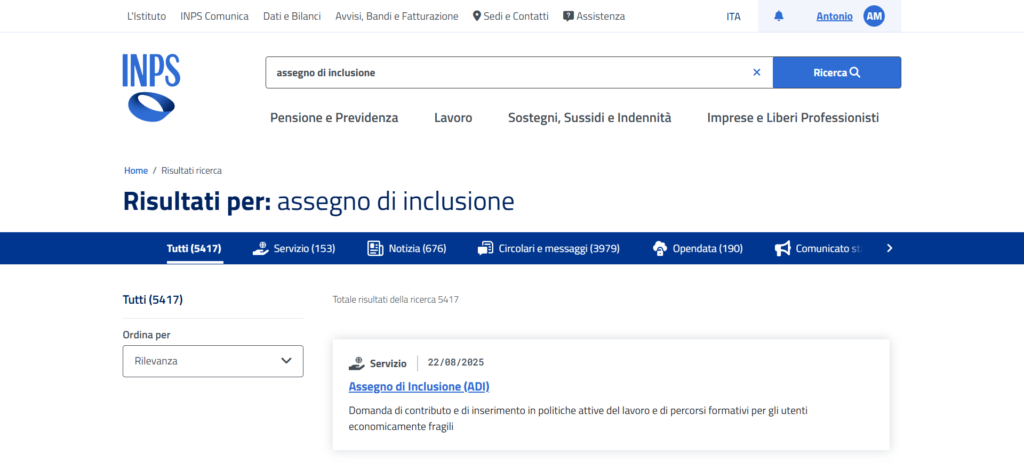
Task: Click the Ricerca search button
Action: point(837,72)
